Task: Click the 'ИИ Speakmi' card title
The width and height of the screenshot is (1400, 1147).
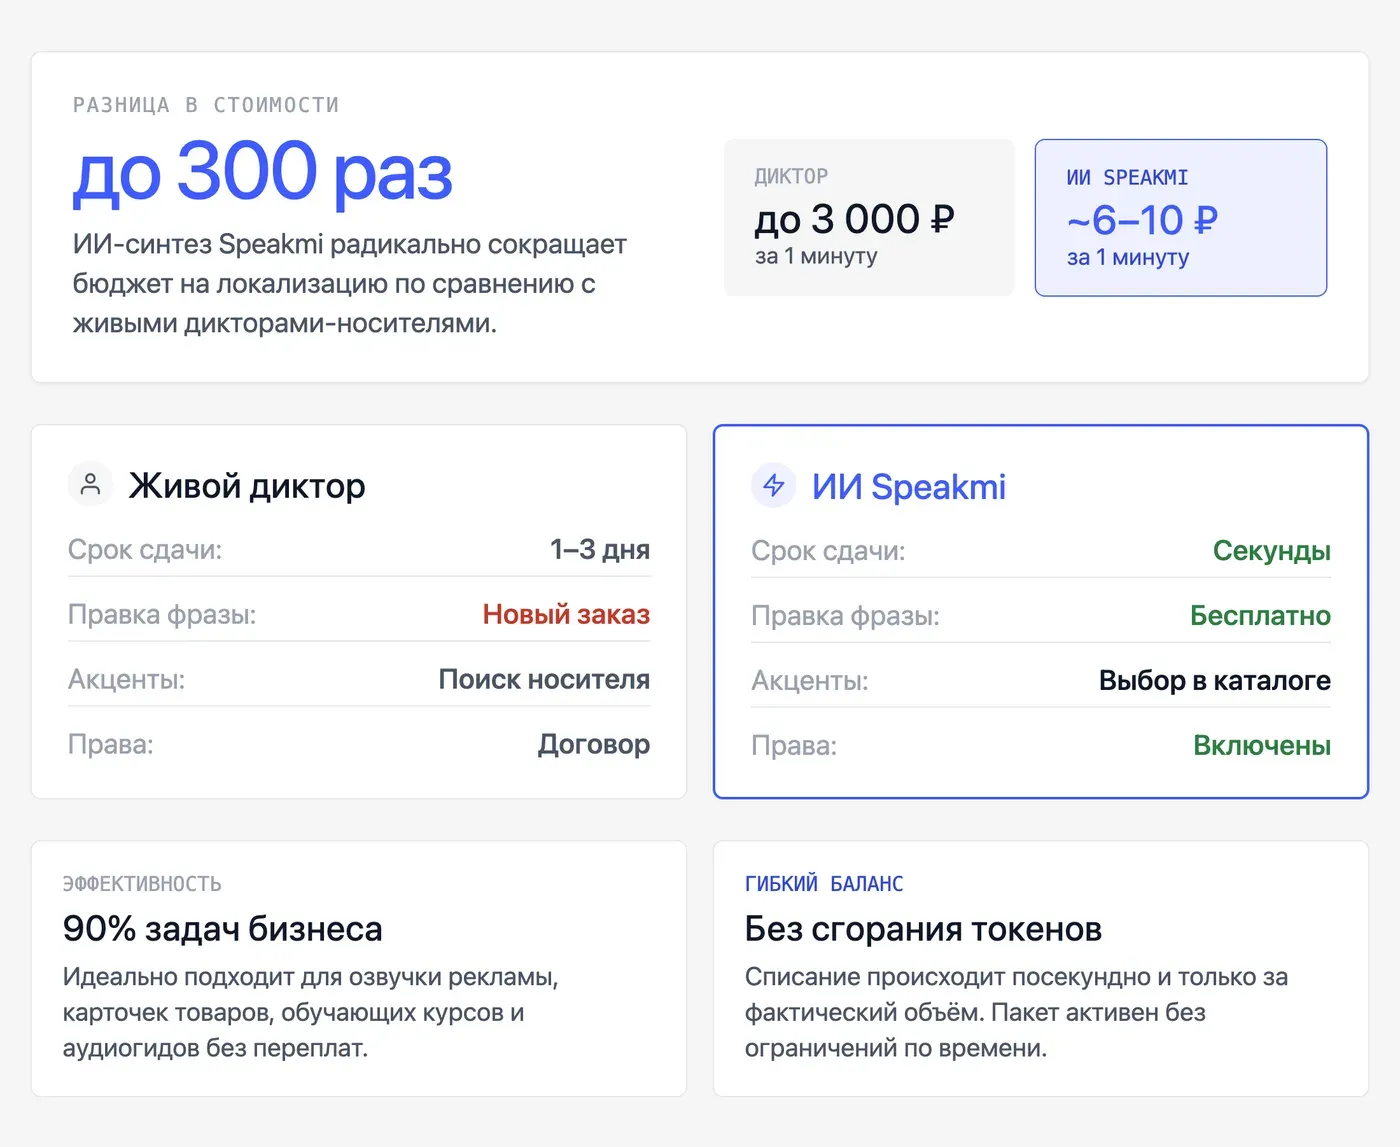Action: pyautogui.click(x=909, y=487)
